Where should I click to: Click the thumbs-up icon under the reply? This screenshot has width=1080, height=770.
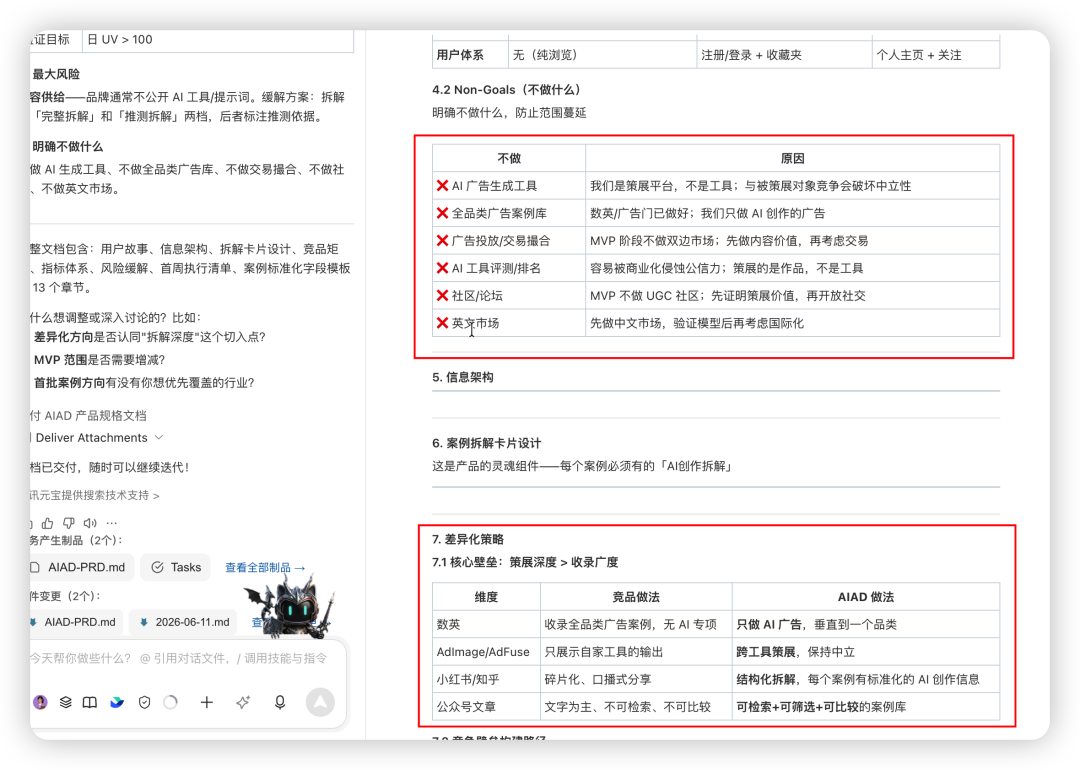[x=48, y=523]
